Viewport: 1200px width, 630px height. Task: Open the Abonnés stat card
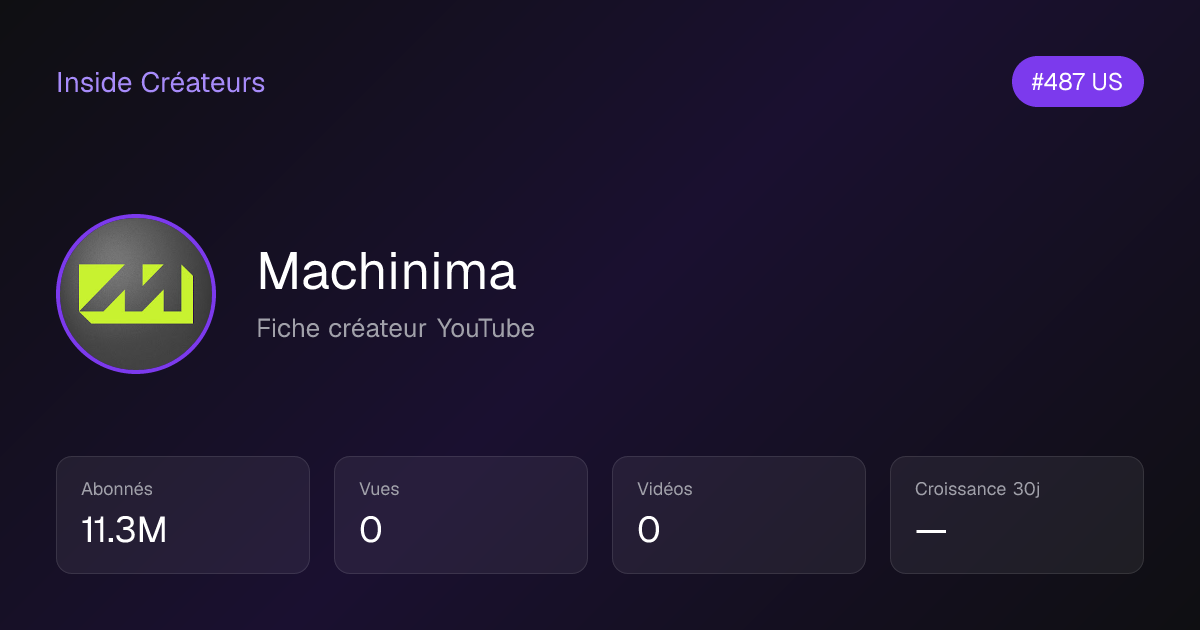[183, 515]
